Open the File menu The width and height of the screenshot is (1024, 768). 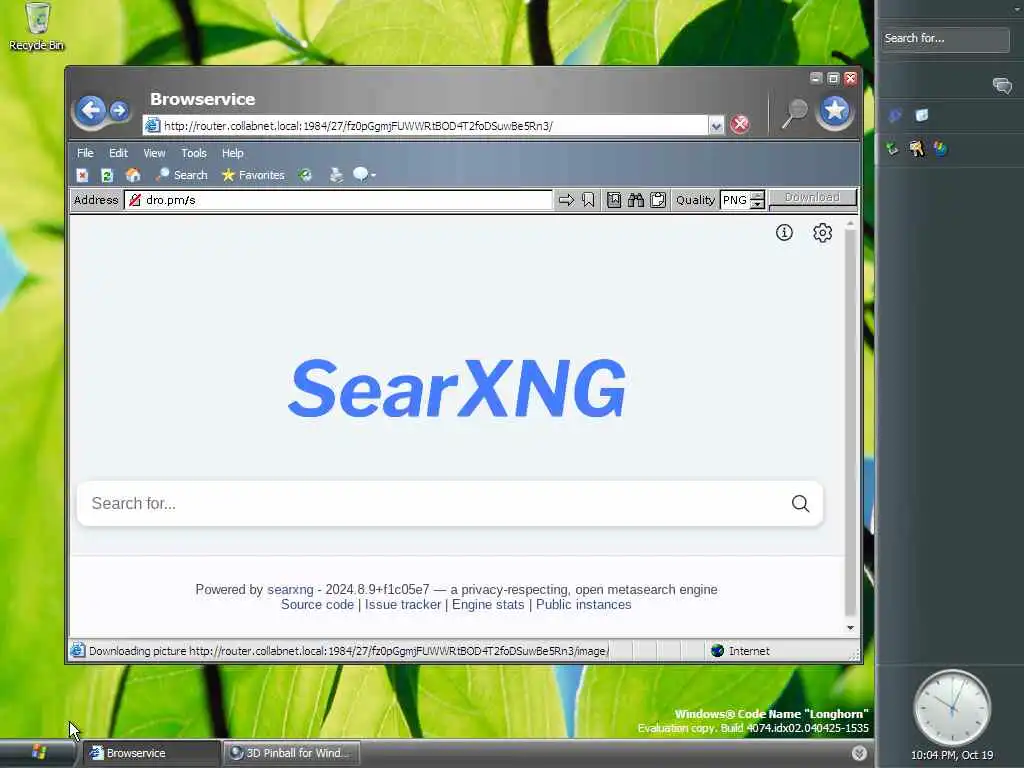click(x=86, y=153)
